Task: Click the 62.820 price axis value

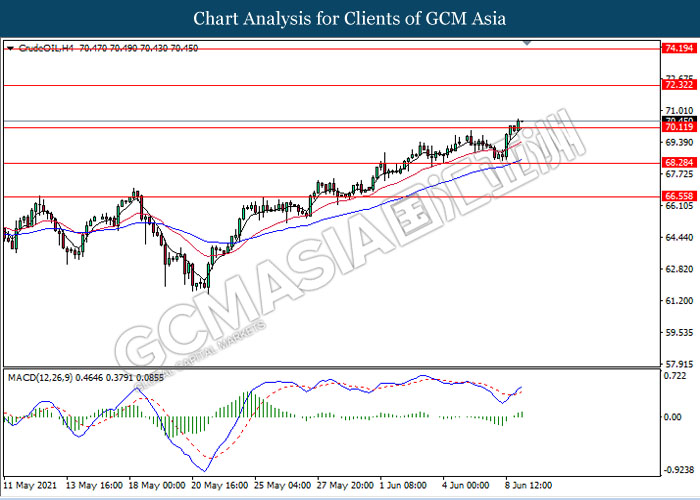Action: [679, 269]
